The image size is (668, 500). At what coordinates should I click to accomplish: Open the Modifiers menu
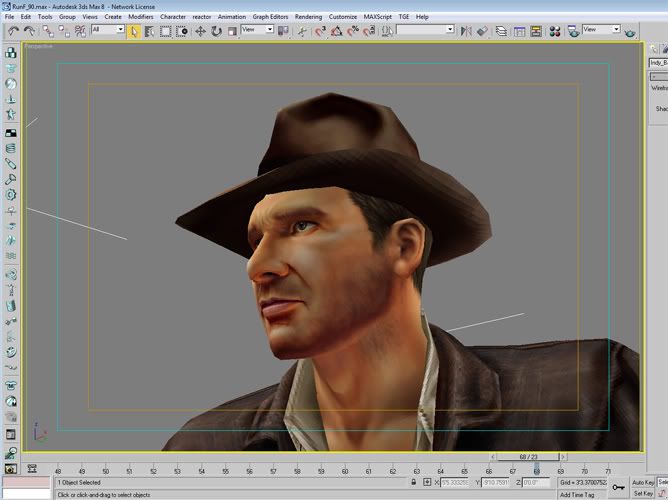(141, 17)
